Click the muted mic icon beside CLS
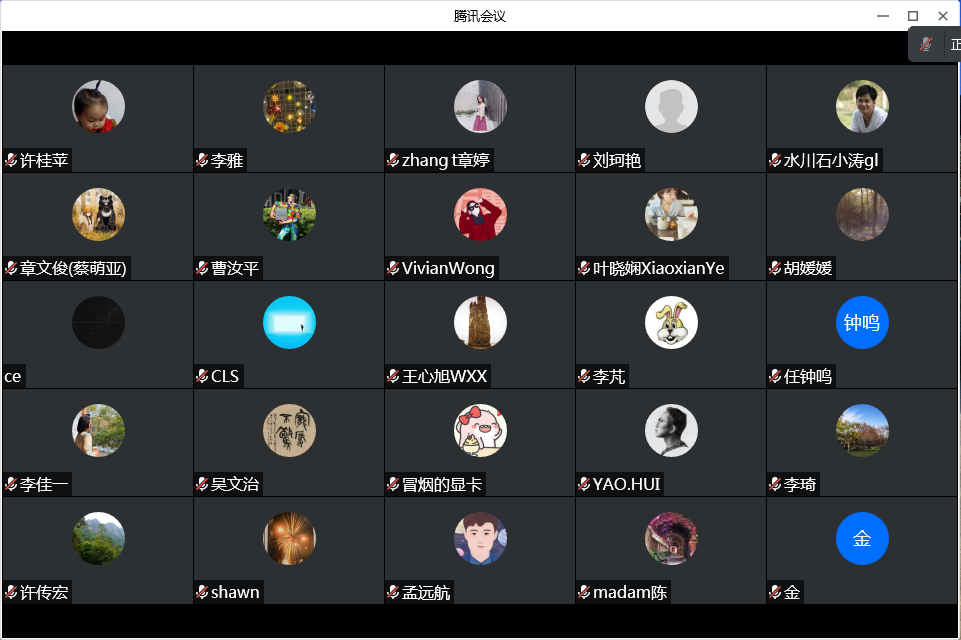Viewport: 961px width, 640px height. 202,376
